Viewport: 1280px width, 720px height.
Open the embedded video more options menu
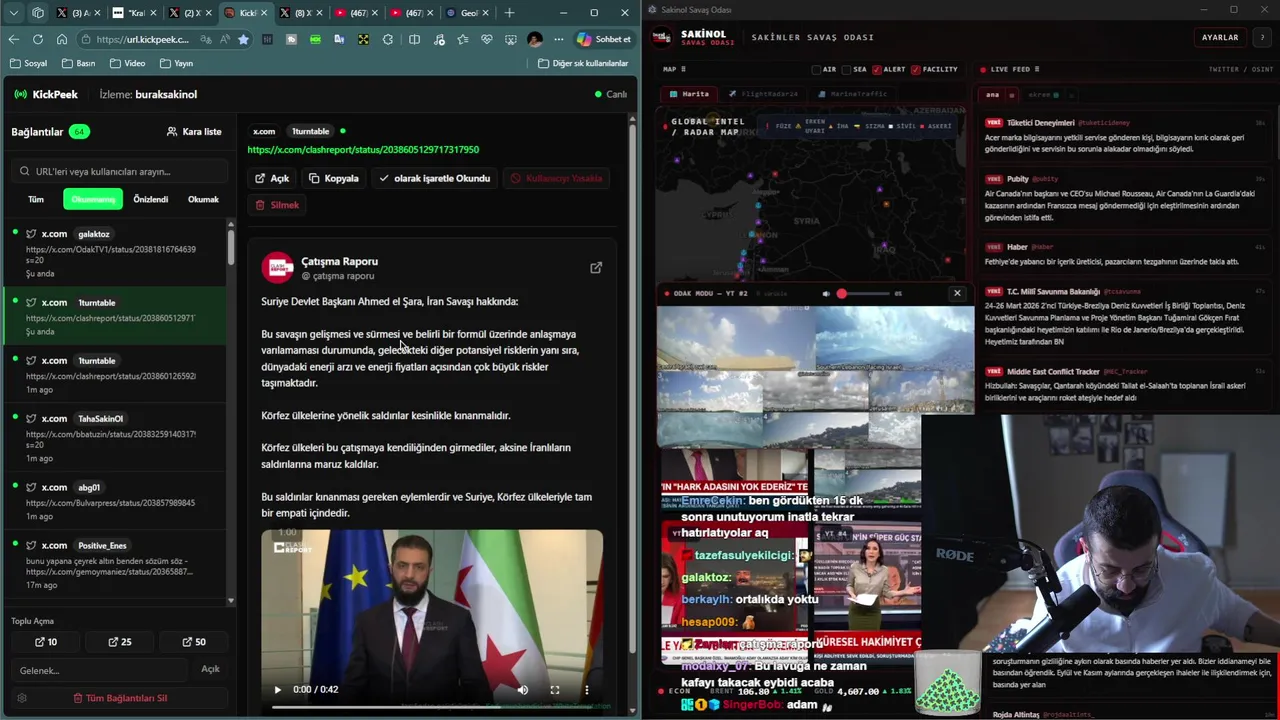587,689
